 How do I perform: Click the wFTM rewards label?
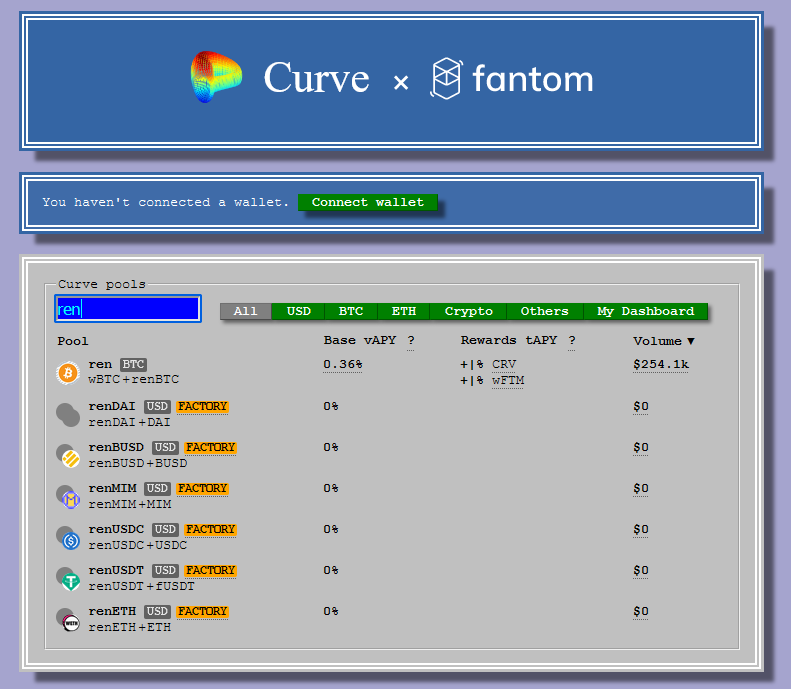(508, 380)
